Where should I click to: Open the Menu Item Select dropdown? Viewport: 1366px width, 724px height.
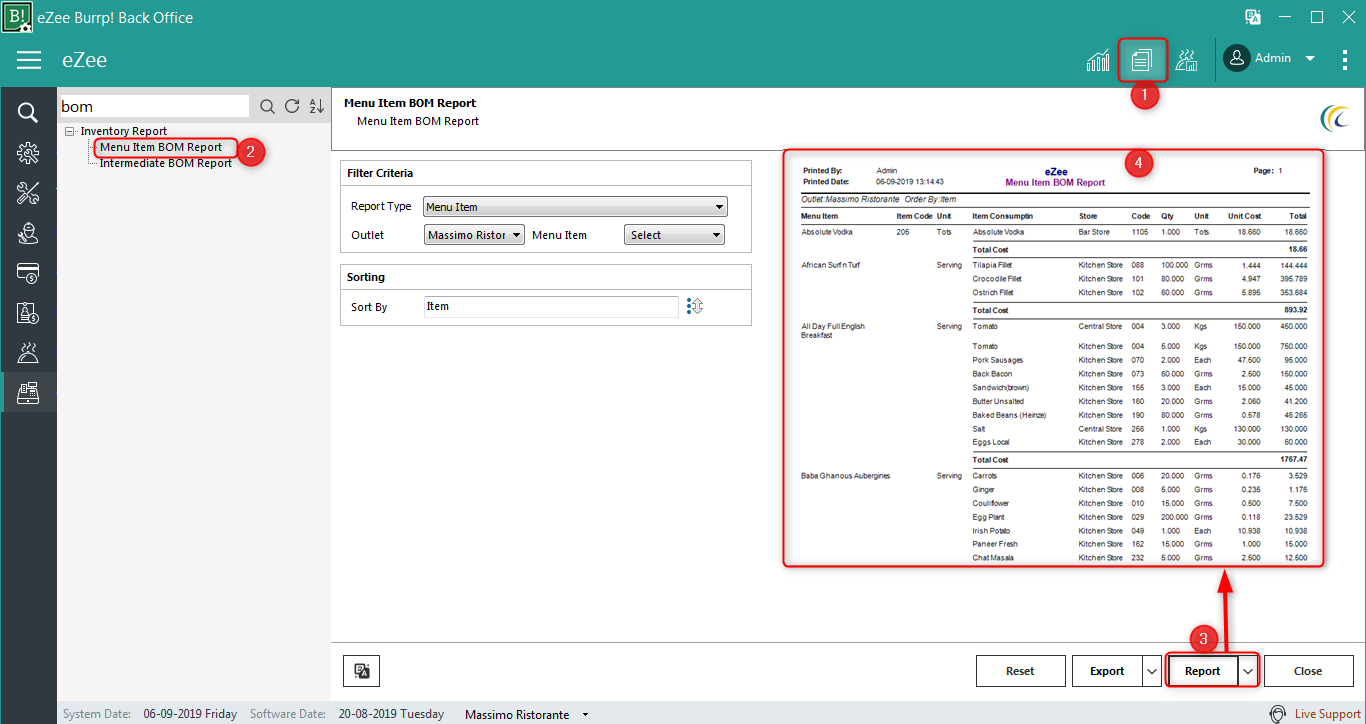673,235
